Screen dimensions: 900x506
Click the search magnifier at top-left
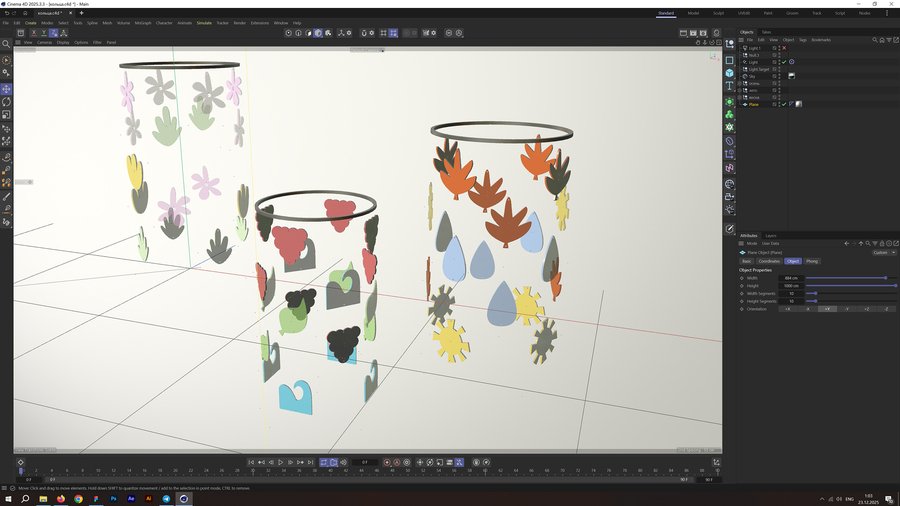pos(6,44)
